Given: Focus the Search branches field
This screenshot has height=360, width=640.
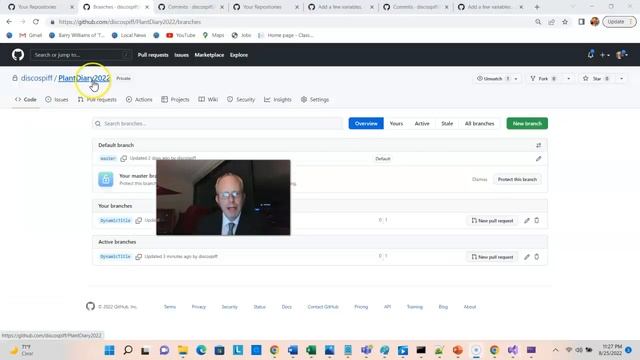Looking at the screenshot, I should (217, 123).
